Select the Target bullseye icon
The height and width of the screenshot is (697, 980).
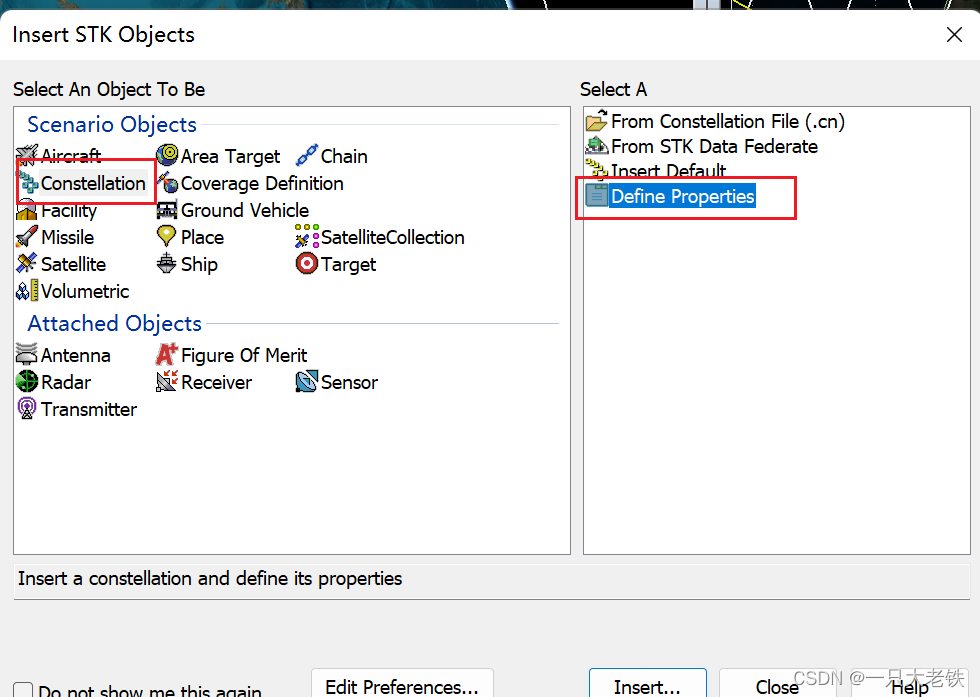tap(307, 264)
